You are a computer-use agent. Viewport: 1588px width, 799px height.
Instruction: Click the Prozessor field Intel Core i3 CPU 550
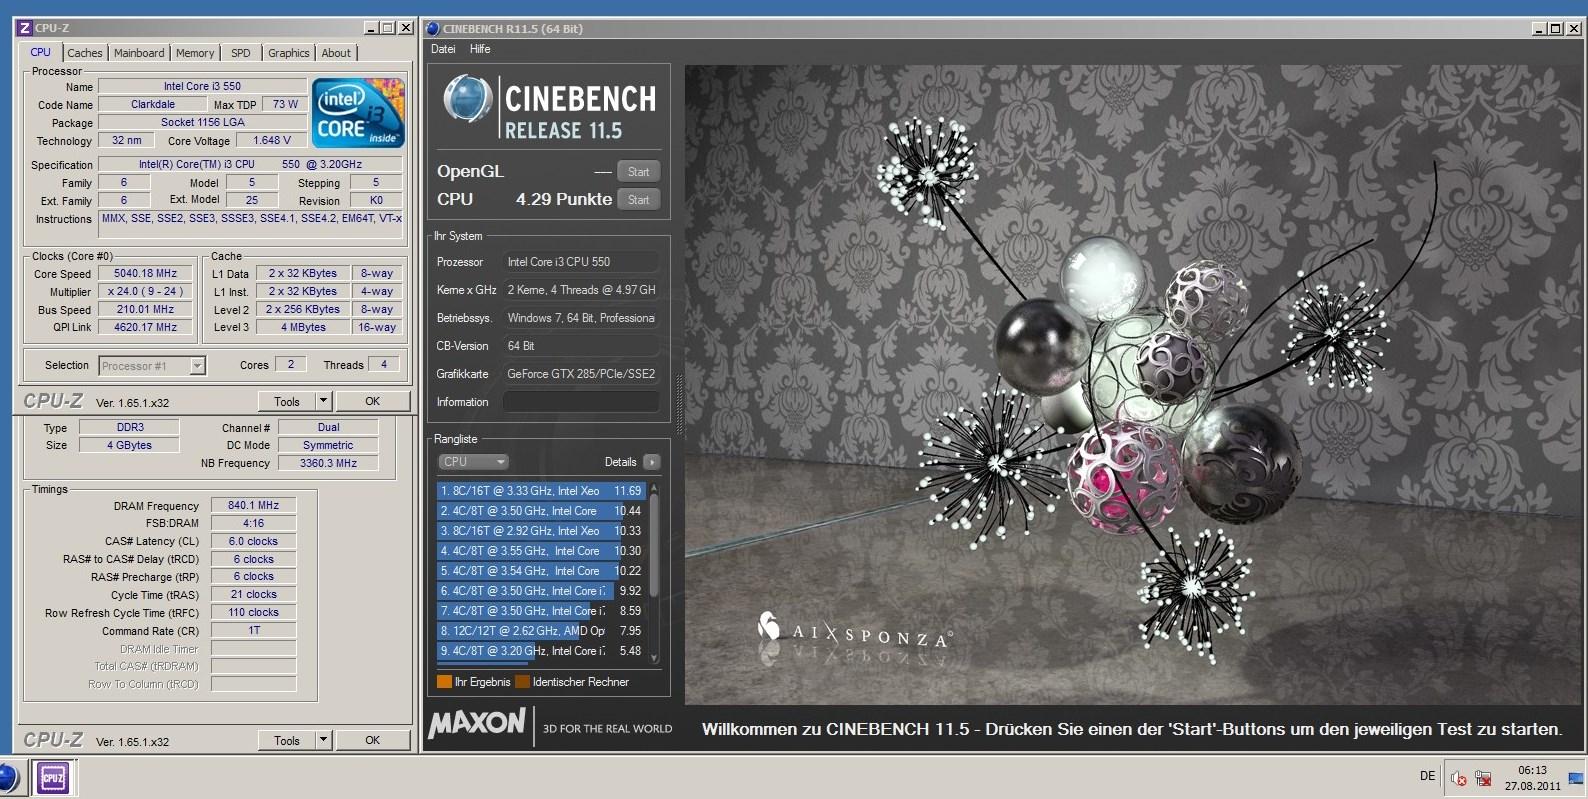click(580, 262)
